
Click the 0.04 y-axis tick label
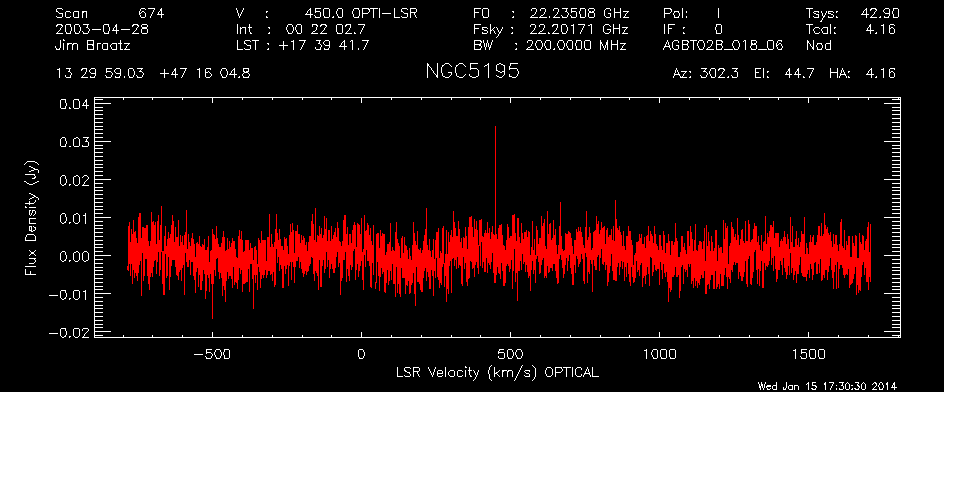coord(74,104)
